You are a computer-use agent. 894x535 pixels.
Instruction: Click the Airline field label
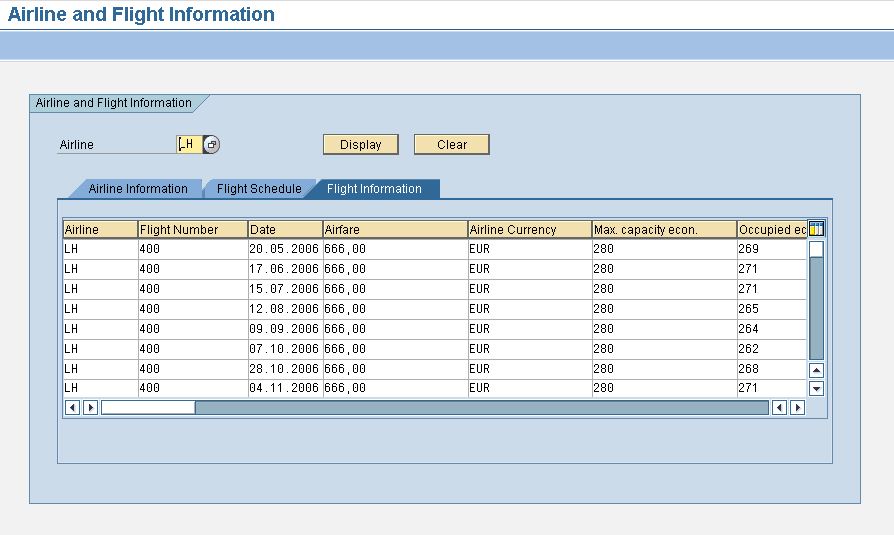pos(76,145)
